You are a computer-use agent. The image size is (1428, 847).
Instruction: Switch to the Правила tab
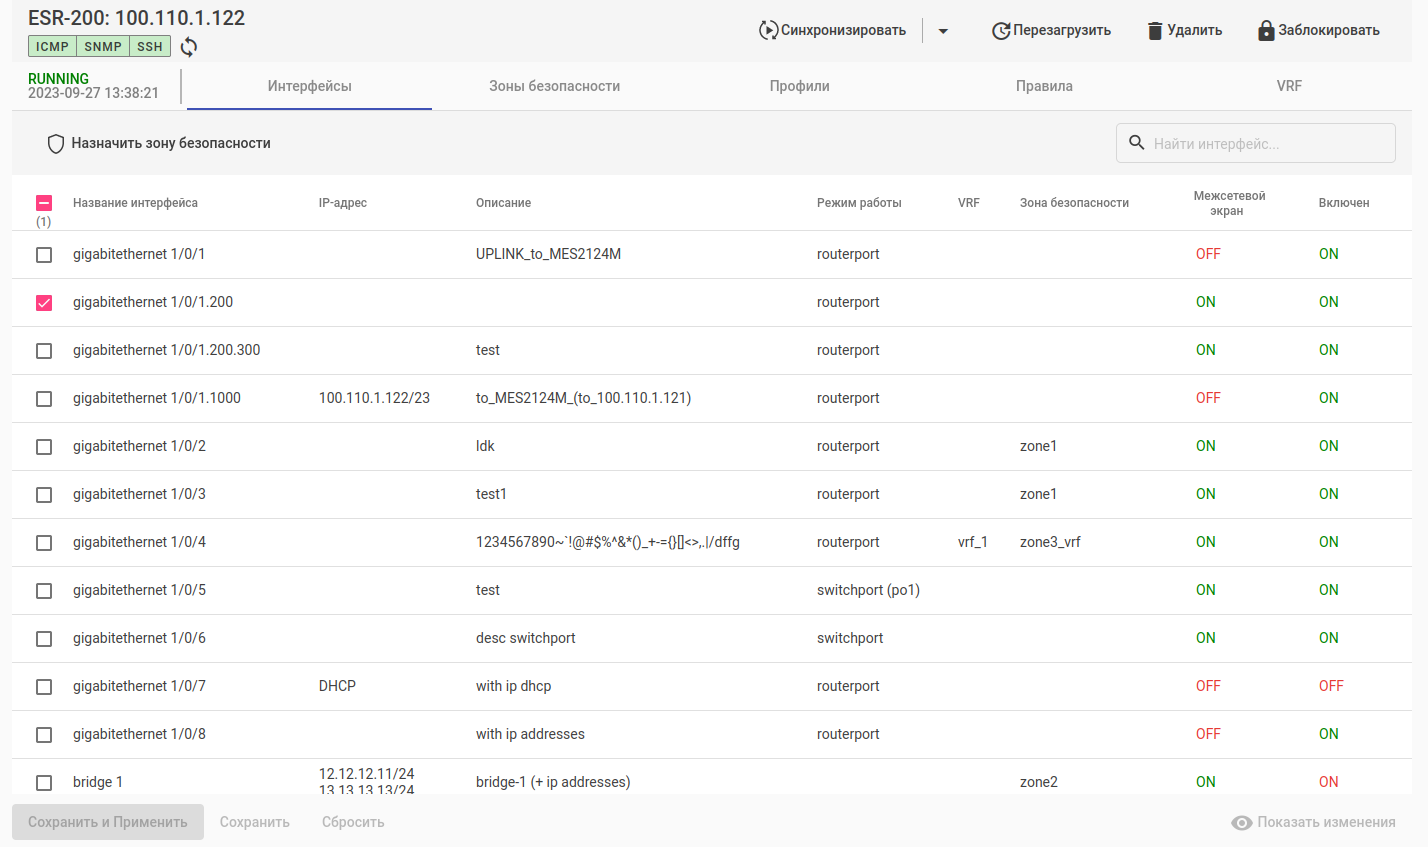pyautogui.click(x=1044, y=86)
